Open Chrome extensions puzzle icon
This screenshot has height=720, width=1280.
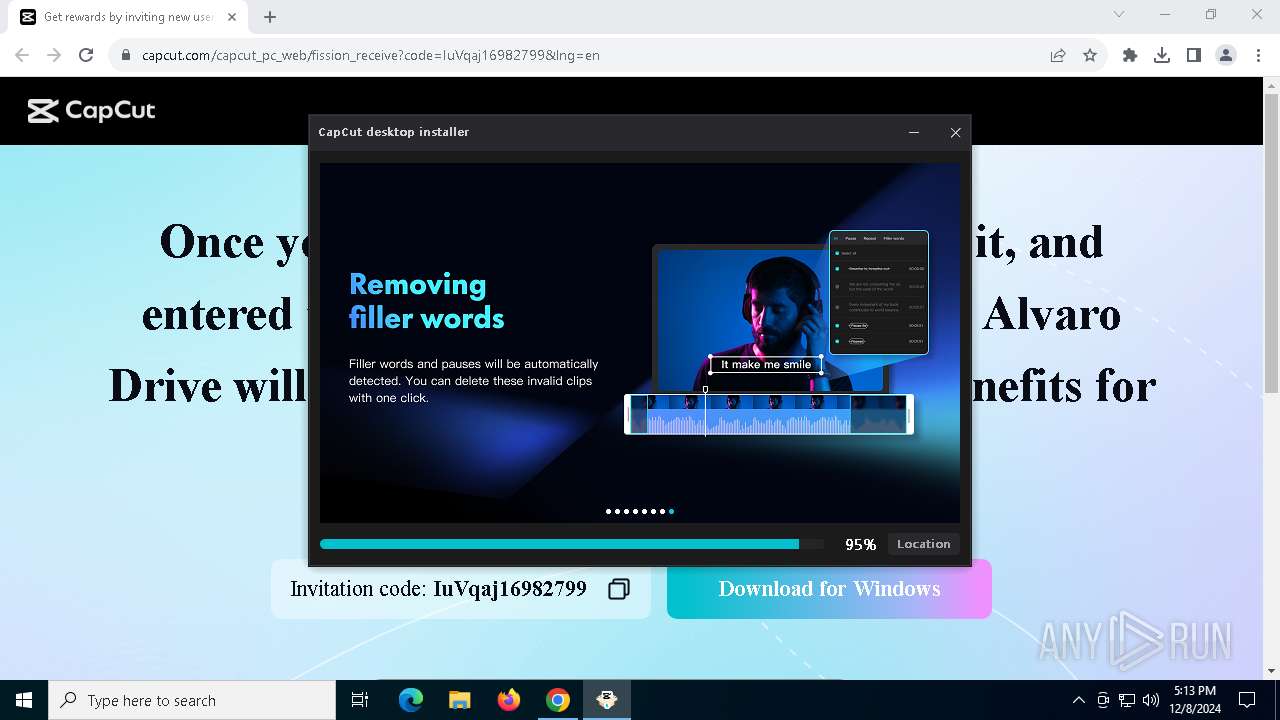point(1130,55)
